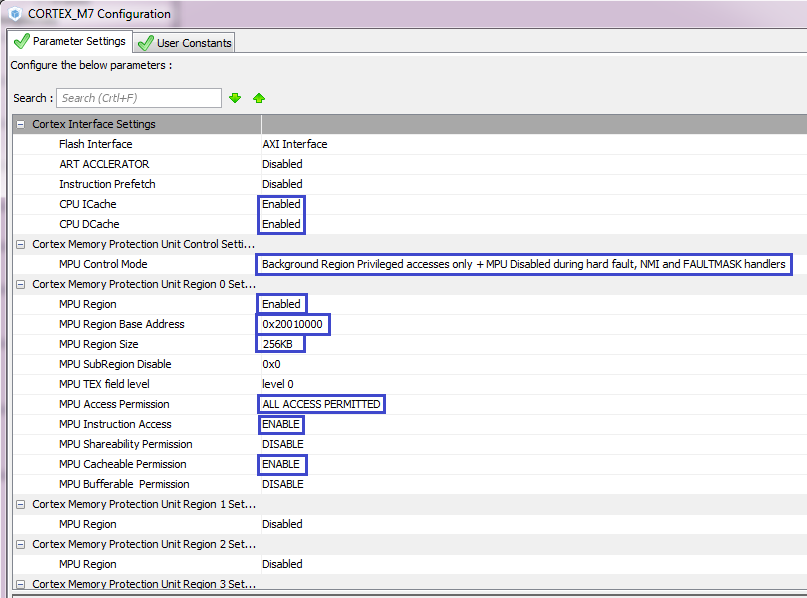Viewport: 807px width, 598px height.
Task: Switch to the User Constants tab
Action: pyautogui.click(x=184, y=43)
